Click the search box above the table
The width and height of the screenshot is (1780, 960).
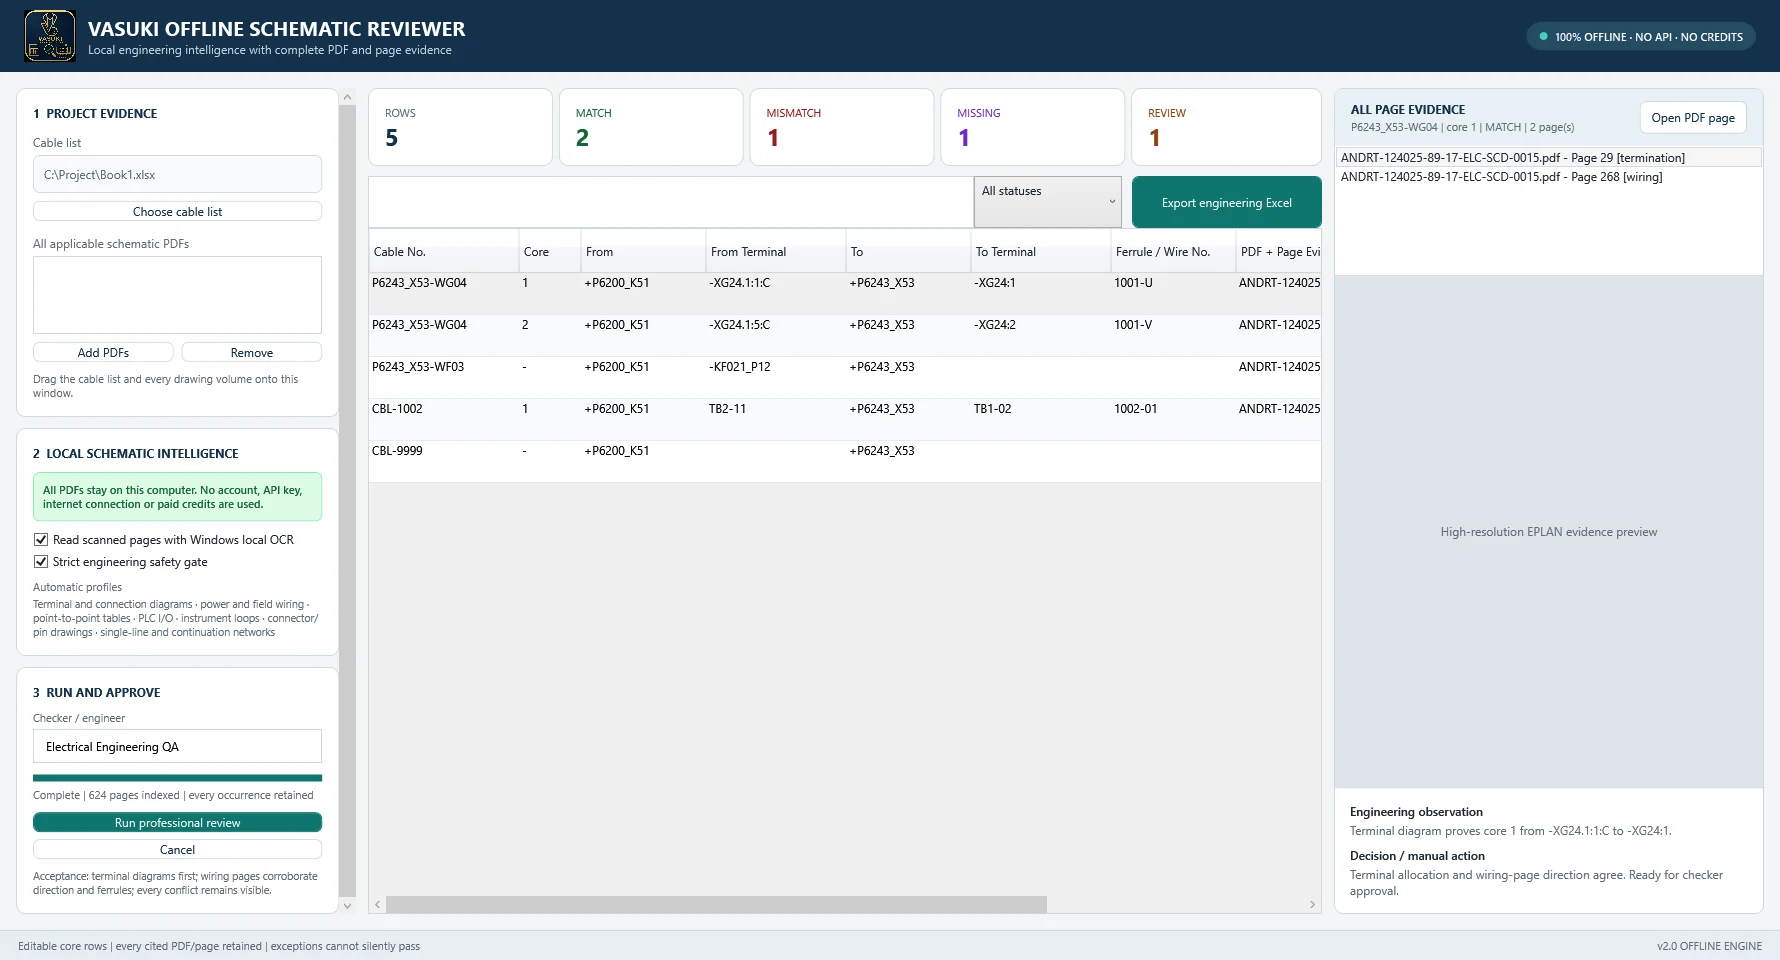tap(671, 202)
